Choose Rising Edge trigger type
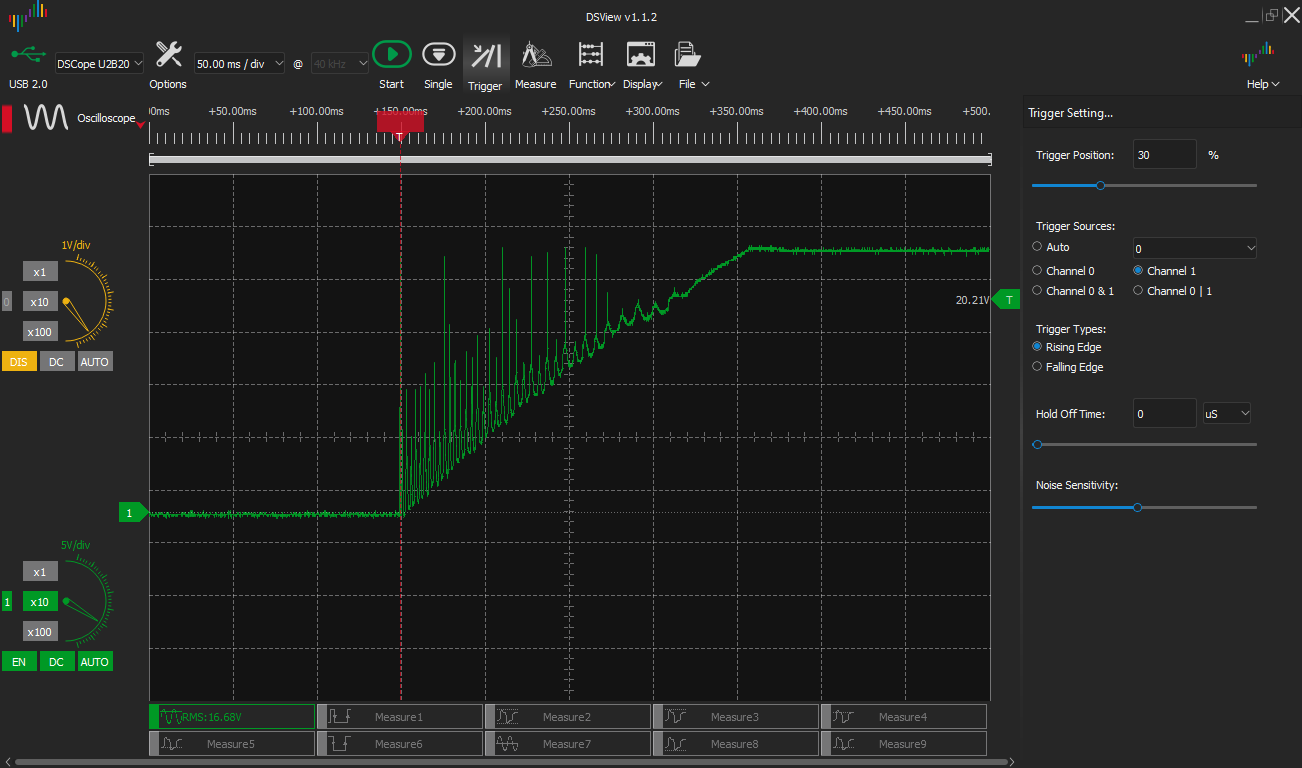The image size is (1302, 768). [x=1037, y=347]
